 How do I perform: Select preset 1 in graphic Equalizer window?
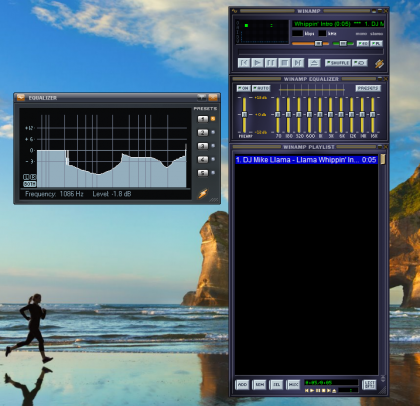(203, 119)
